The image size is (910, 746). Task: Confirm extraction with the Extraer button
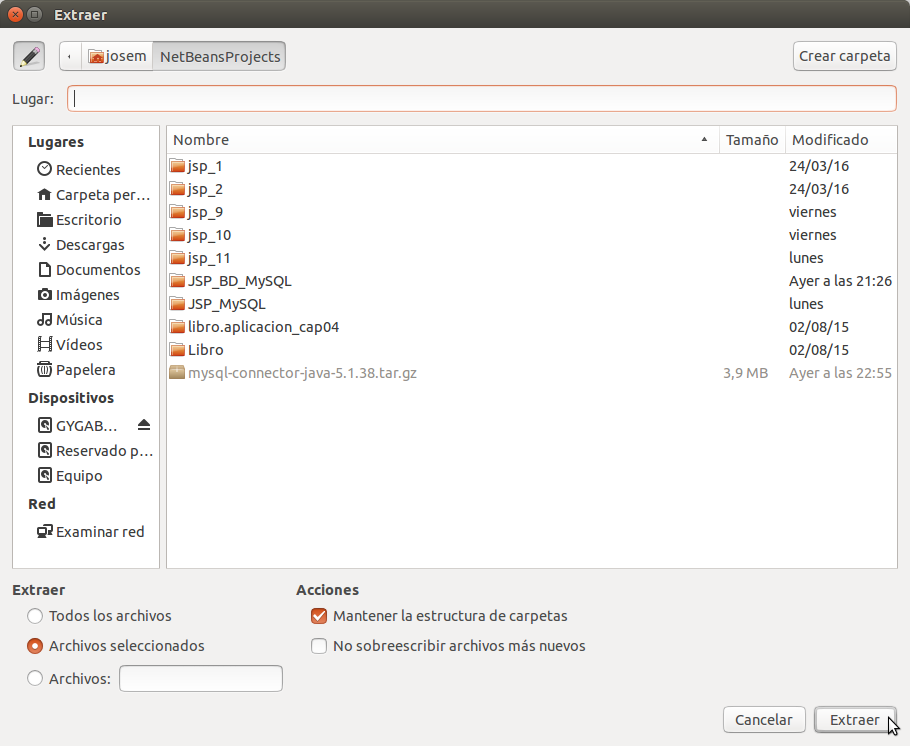[x=855, y=719]
